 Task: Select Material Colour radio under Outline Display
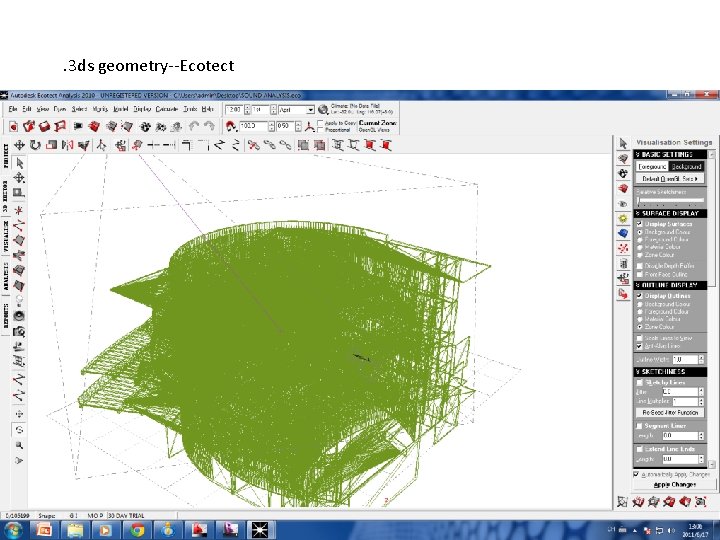click(640, 319)
